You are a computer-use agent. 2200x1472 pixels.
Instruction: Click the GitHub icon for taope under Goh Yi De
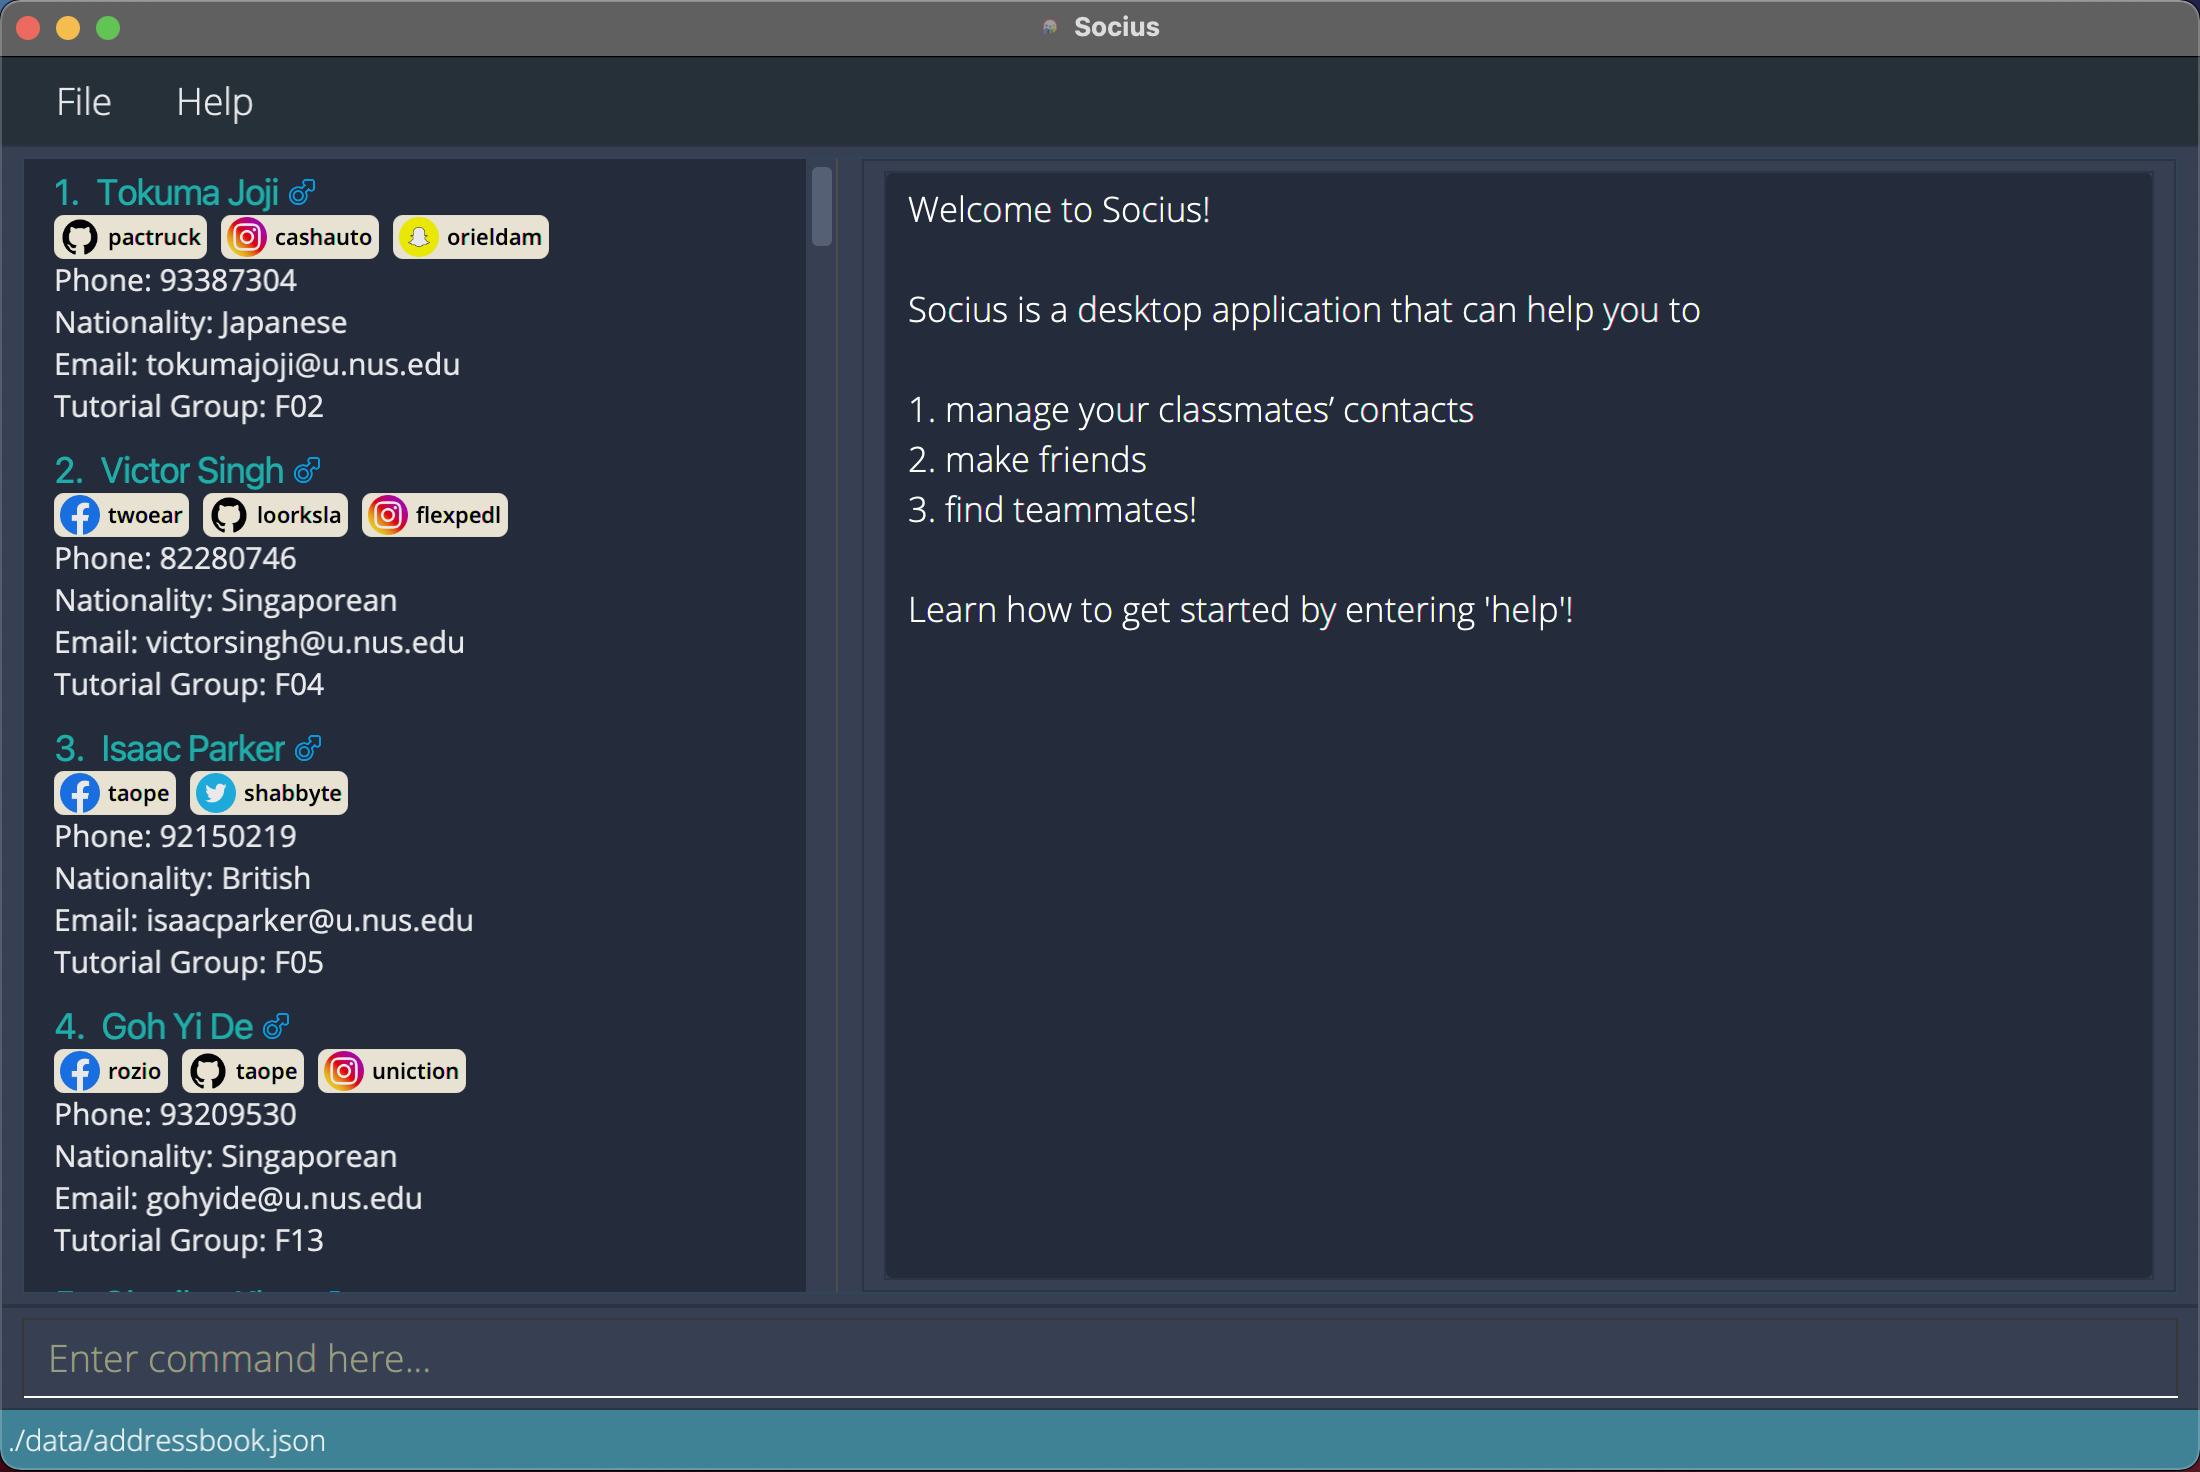pyautogui.click(x=208, y=1071)
